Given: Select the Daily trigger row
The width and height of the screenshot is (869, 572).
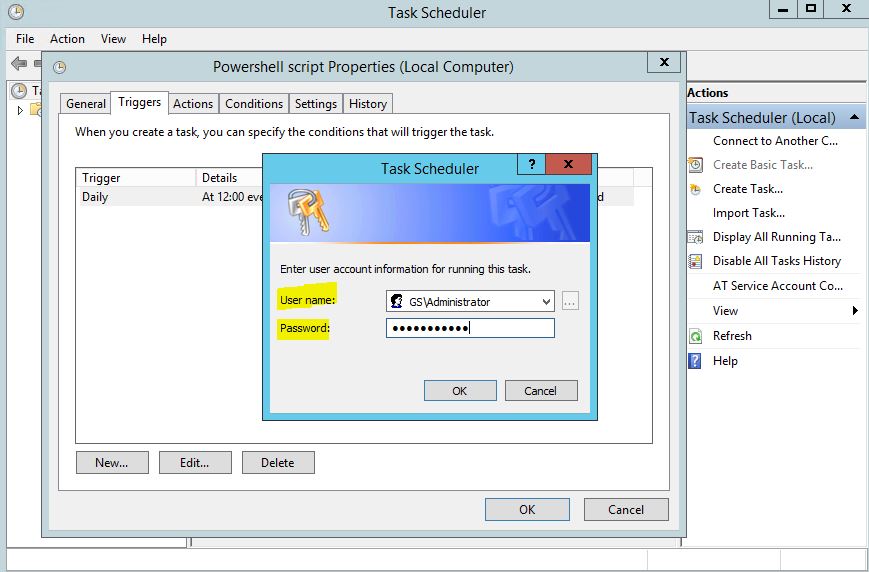Looking at the screenshot, I should tap(355, 197).
